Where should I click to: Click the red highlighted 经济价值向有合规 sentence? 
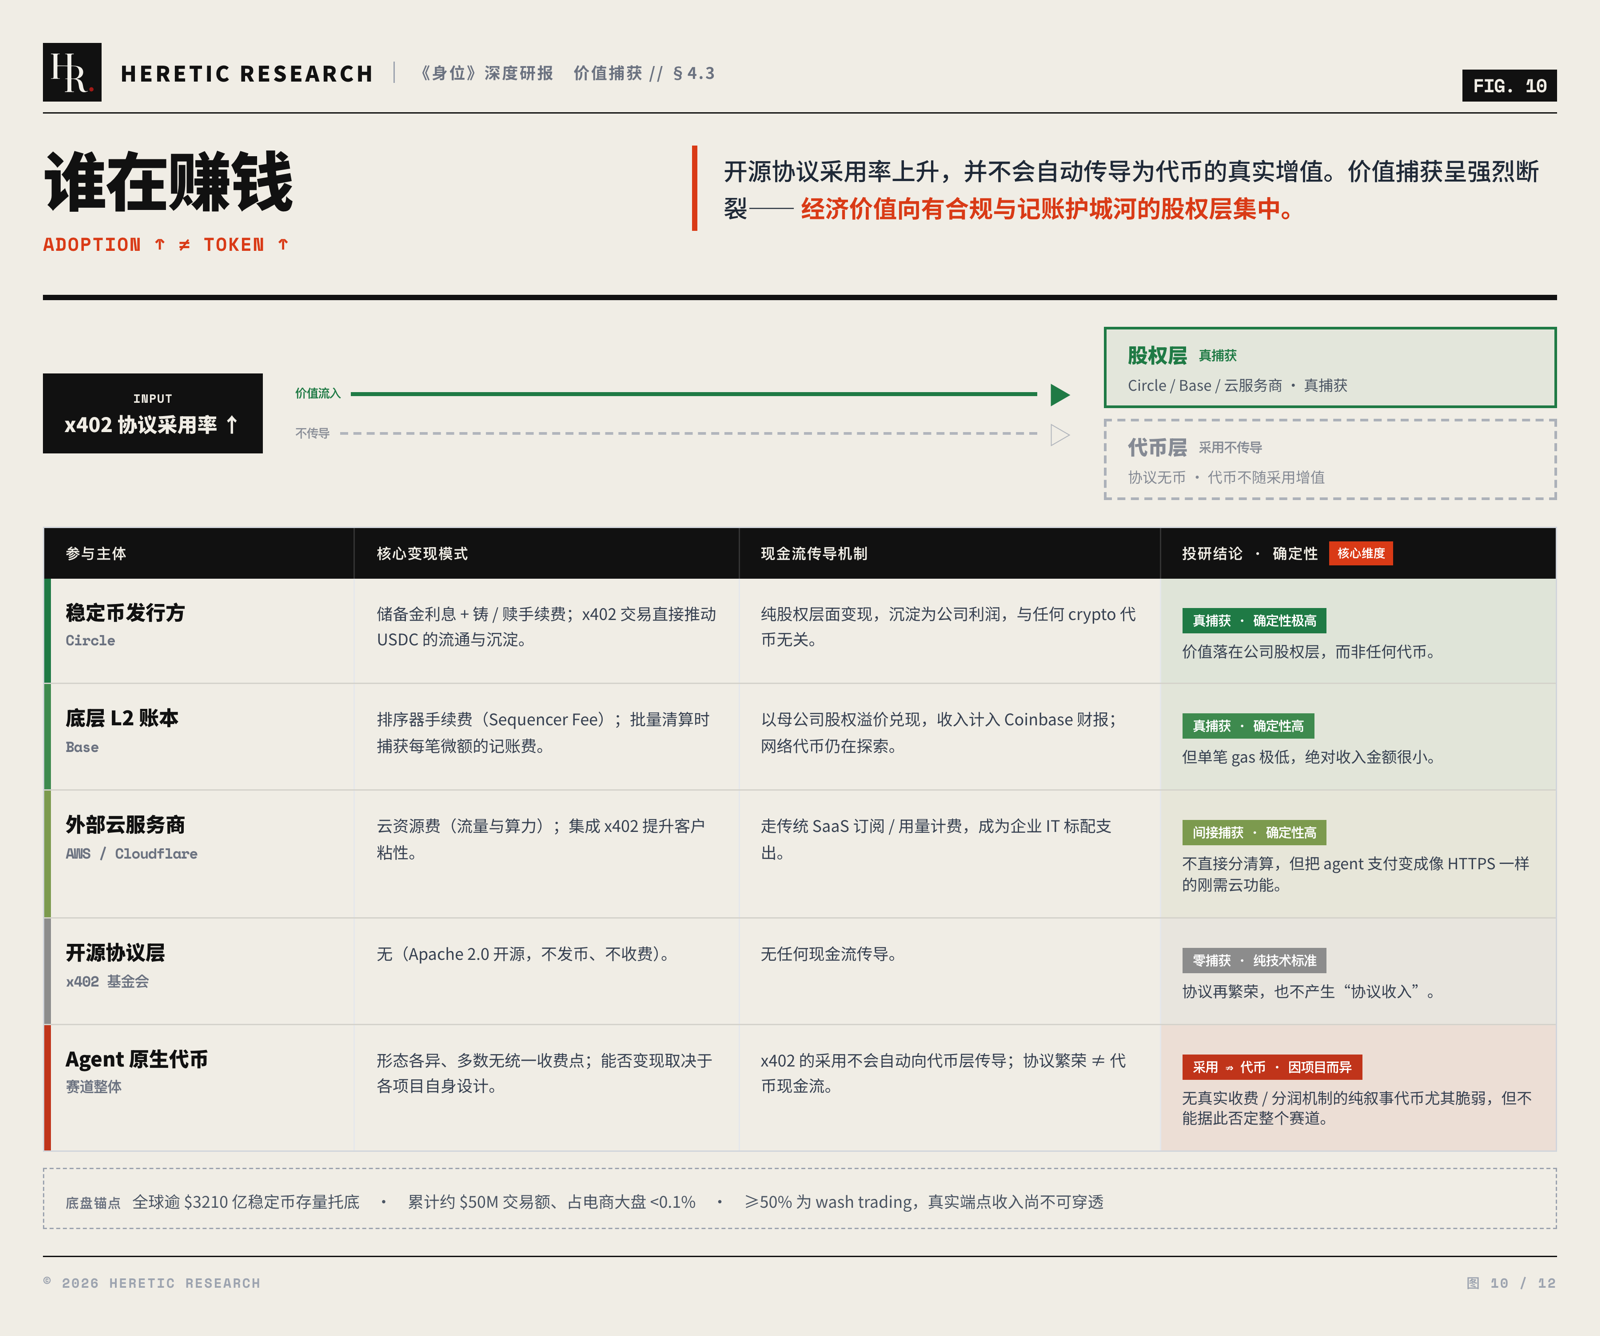1047,209
